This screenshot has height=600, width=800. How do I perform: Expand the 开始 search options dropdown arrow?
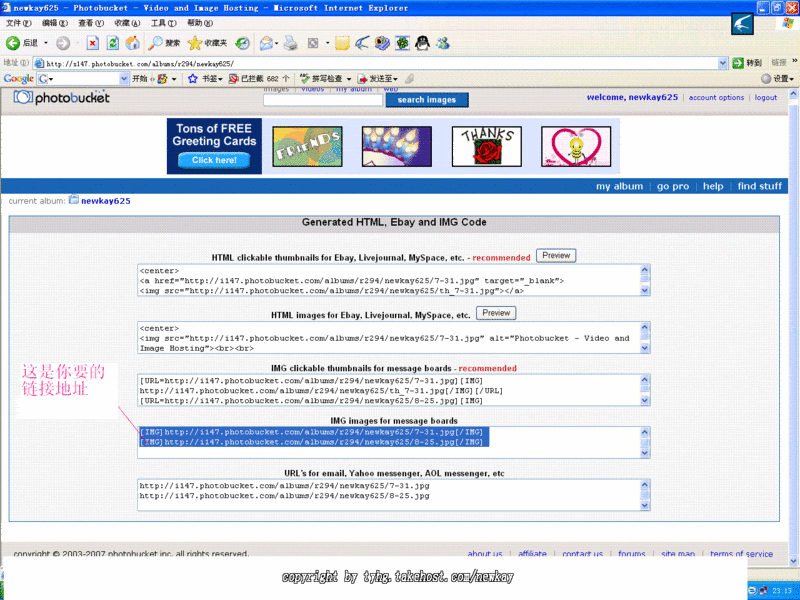pyautogui.click(x=174, y=79)
